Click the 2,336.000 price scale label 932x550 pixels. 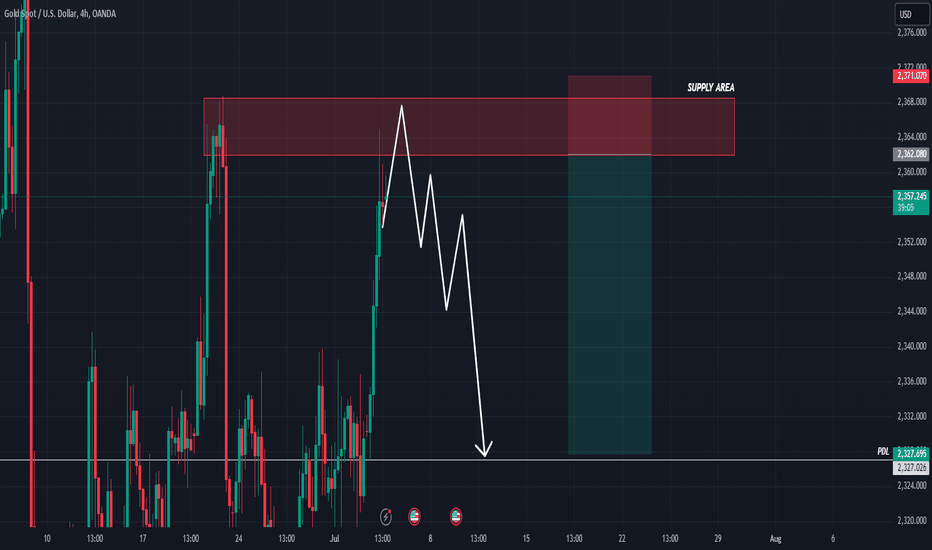[912, 381]
